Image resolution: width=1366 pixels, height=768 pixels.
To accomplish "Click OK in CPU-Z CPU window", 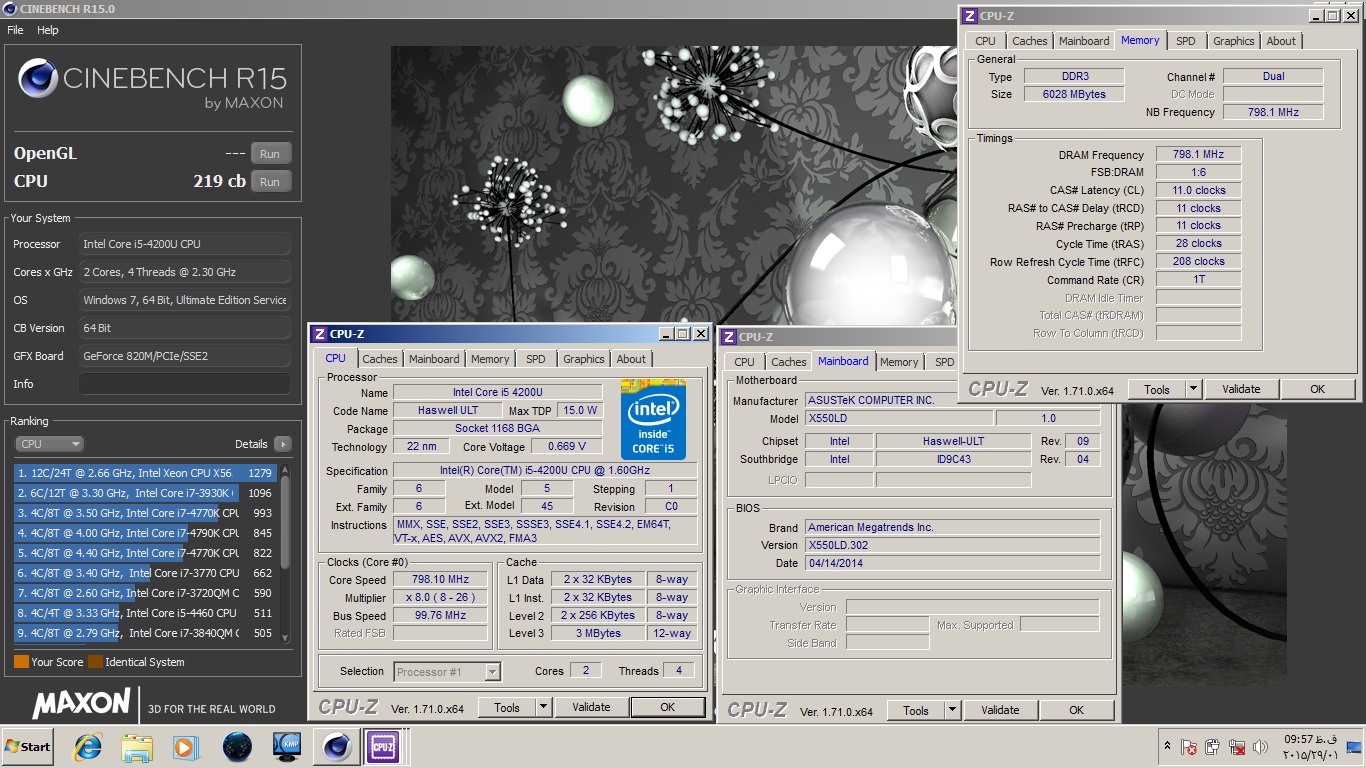I will 668,707.
